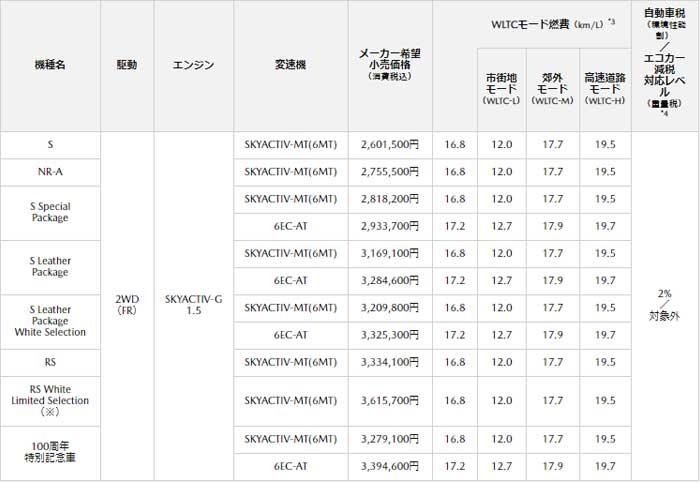The width and height of the screenshot is (700, 483).
Task: Click SKYACTIV-MT(6MT) in the 2,601,500円 row
Action: (291, 145)
